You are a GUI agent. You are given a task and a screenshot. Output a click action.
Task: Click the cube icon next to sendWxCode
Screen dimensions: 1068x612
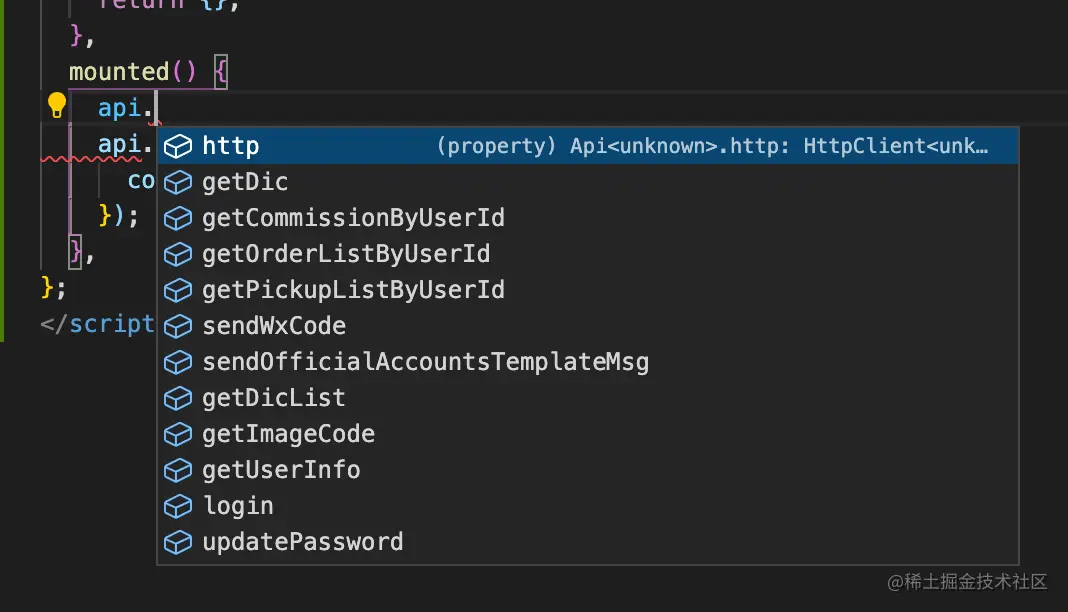pyautogui.click(x=178, y=326)
